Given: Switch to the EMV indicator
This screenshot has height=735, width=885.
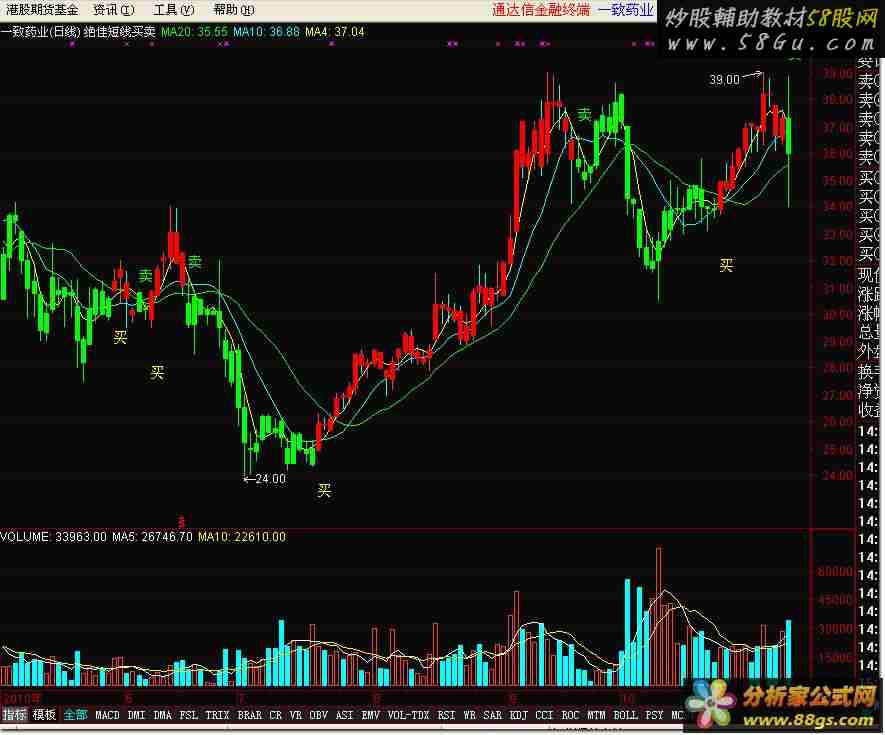Looking at the screenshot, I should tap(370, 715).
